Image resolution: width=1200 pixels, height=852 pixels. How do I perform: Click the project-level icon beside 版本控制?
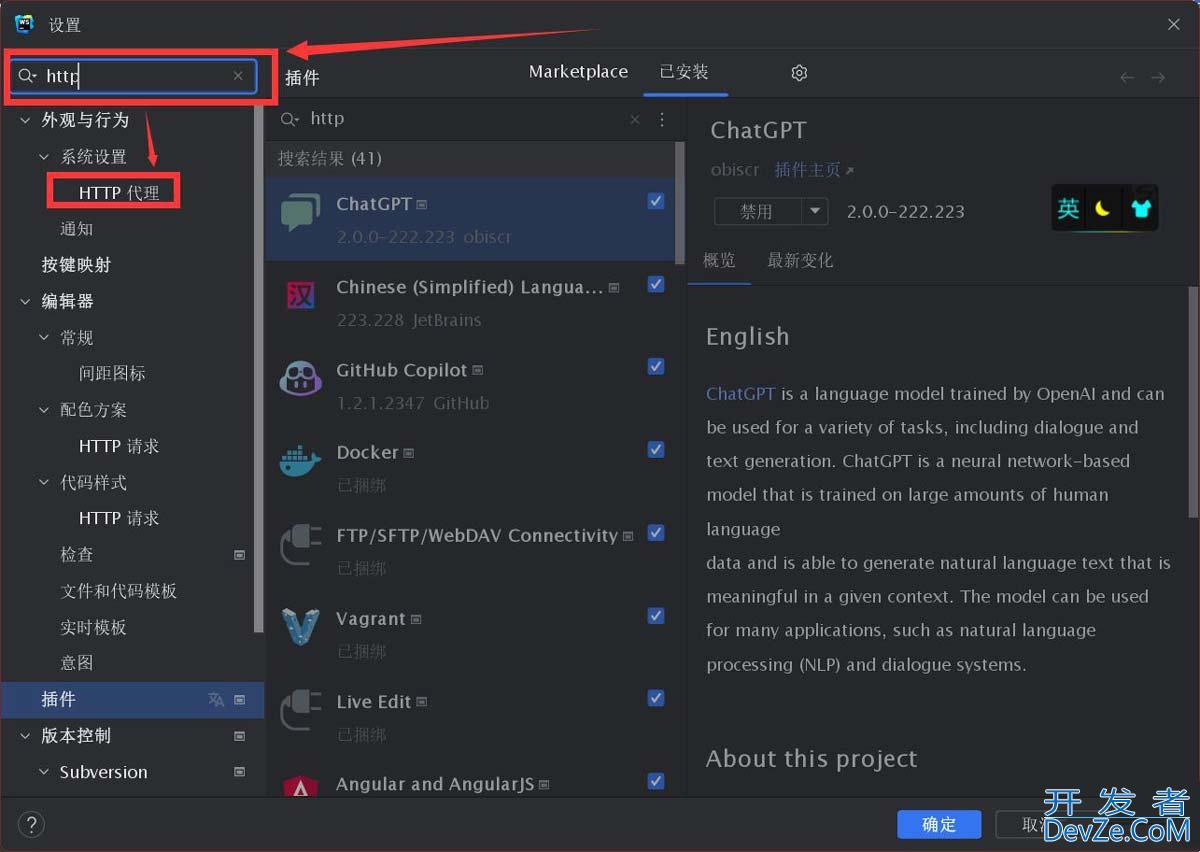[x=239, y=736]
